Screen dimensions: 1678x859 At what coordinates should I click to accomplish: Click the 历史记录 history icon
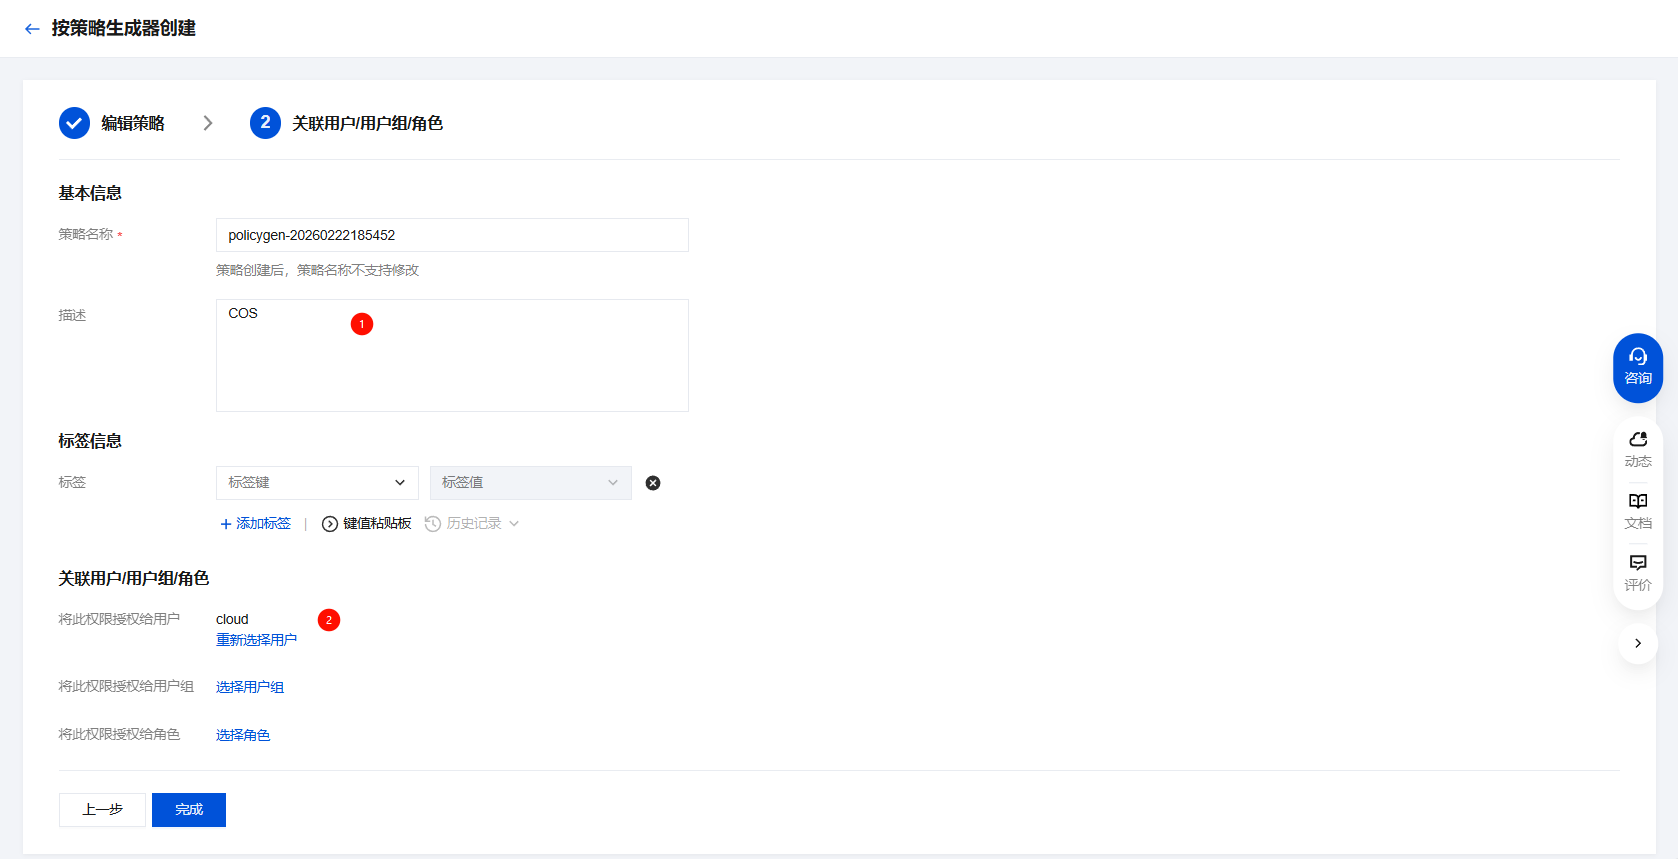click(x=433, y=524)
